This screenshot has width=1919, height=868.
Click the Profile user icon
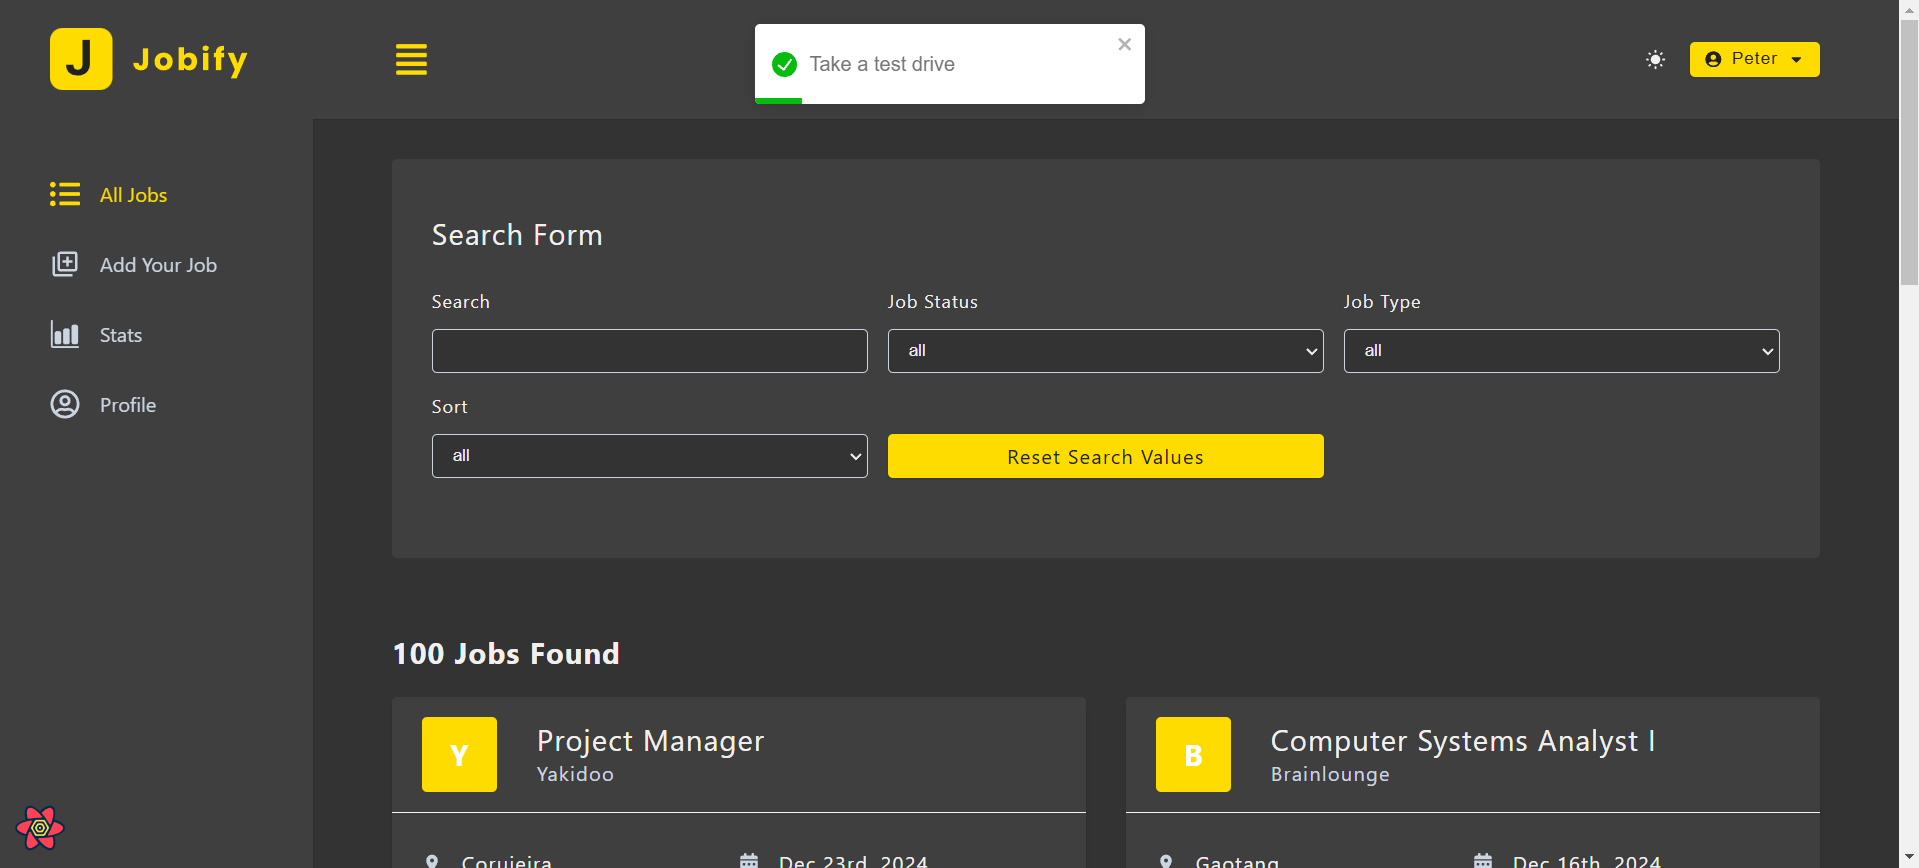pos(65,404)
